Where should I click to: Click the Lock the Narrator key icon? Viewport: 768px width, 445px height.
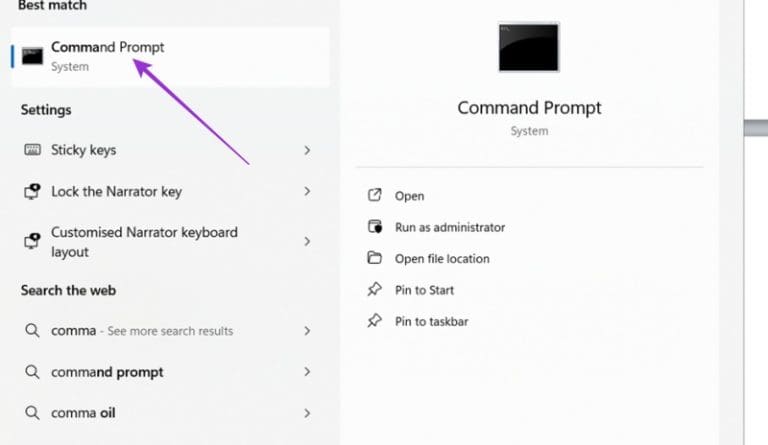[x=32, y=191]
